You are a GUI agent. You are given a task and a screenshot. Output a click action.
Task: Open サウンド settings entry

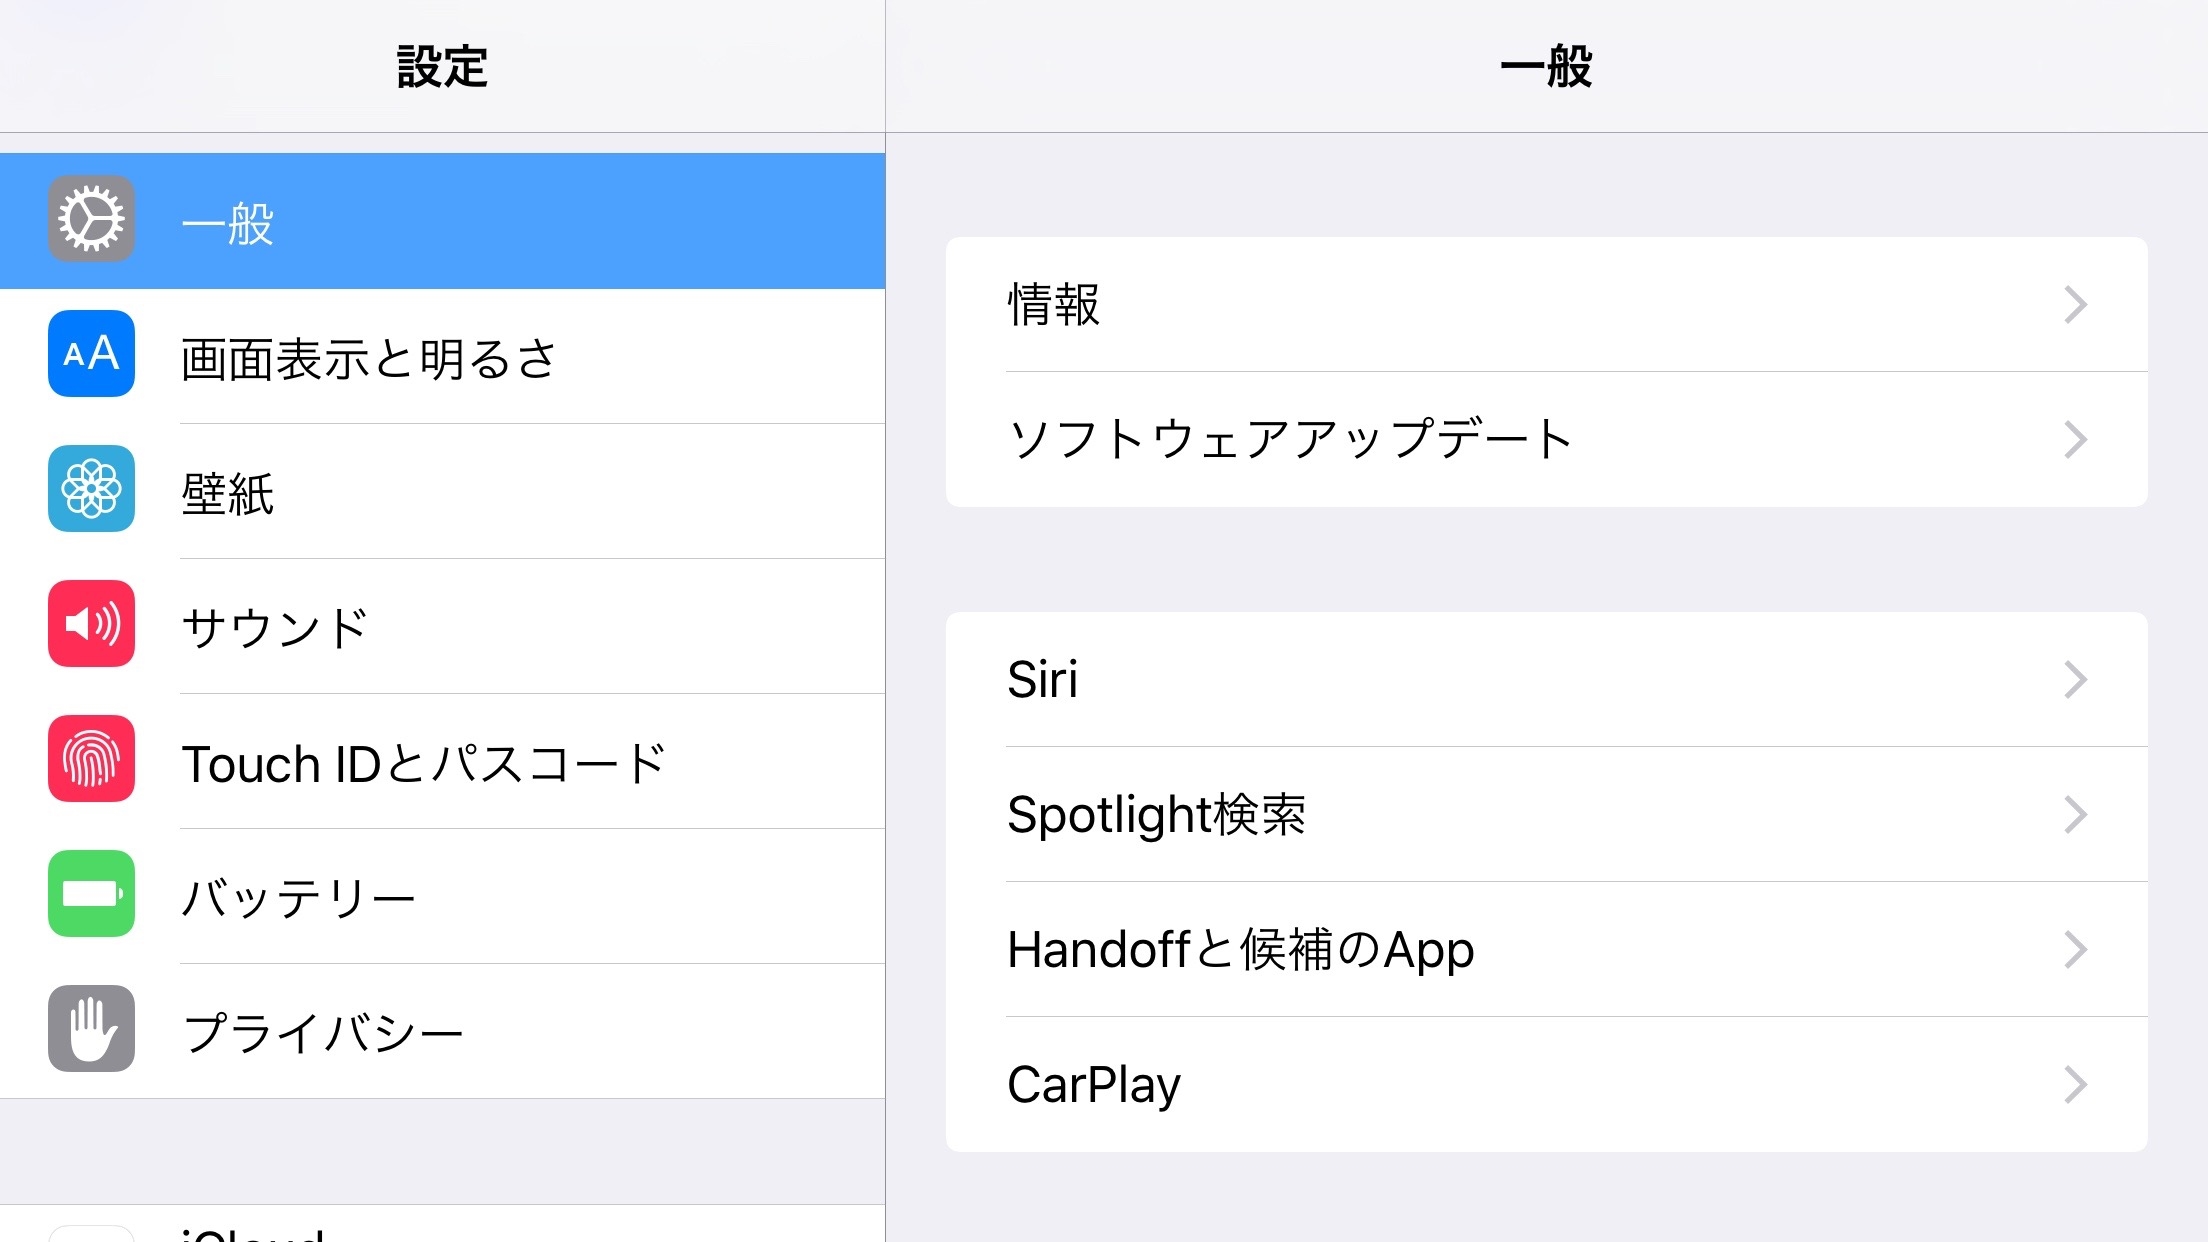coord(275,628)
